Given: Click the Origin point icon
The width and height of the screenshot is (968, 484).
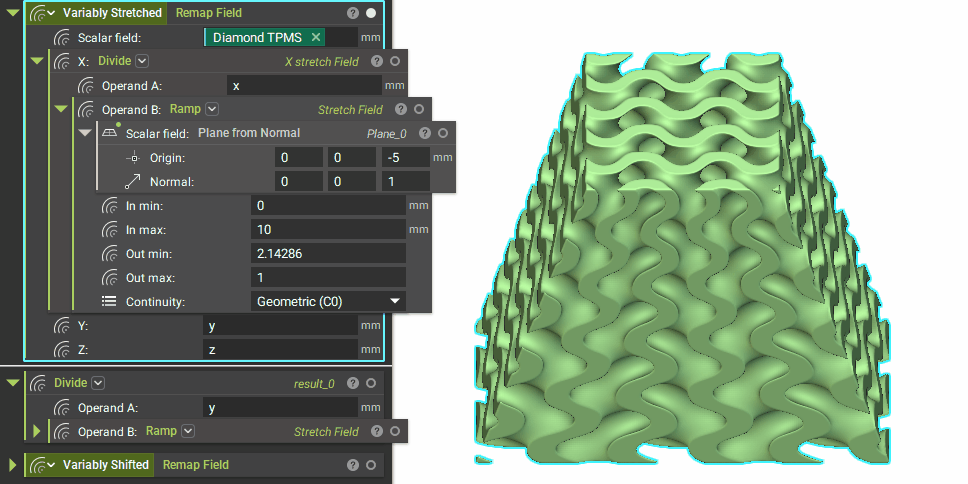Looking at the screenshot, I should [x=133, y=158].
